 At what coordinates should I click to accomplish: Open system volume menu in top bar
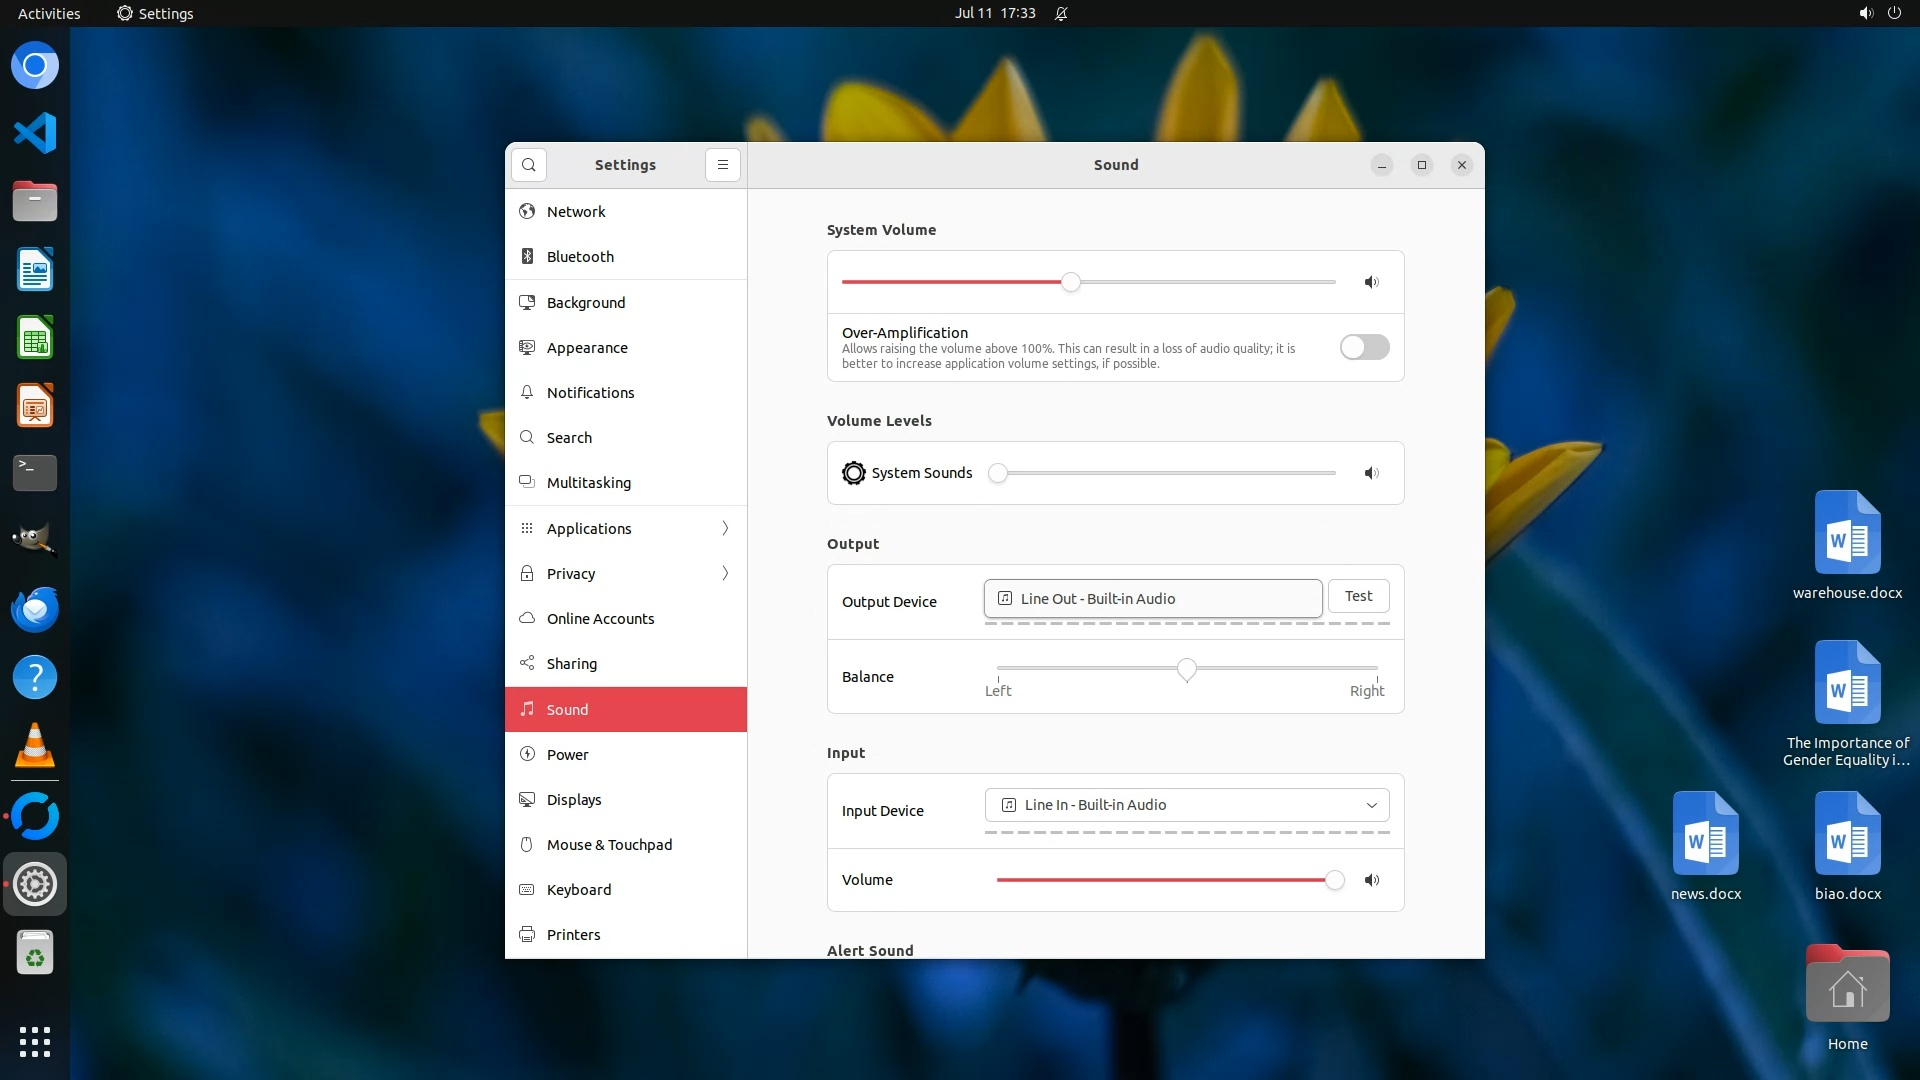pyautogui.click(x=1865, y=14)
